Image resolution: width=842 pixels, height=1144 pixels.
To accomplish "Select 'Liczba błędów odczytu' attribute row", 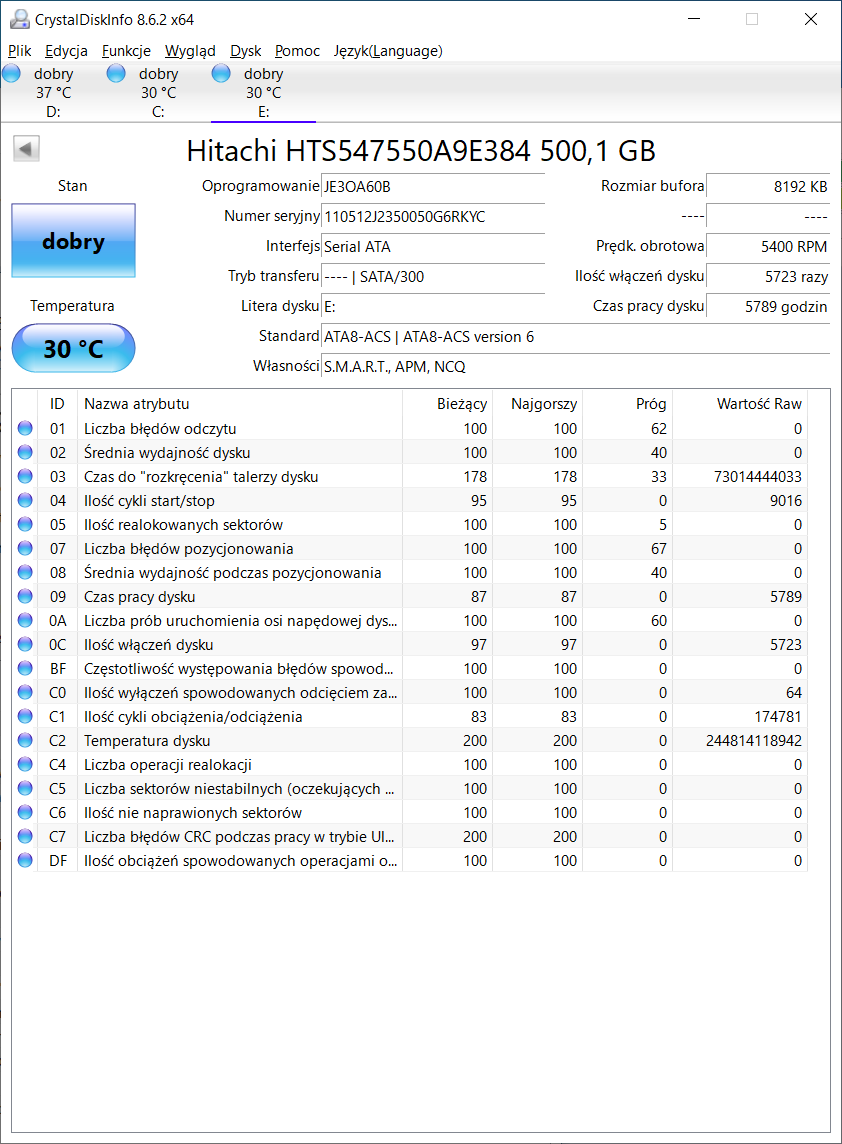I will pos(410,428).
